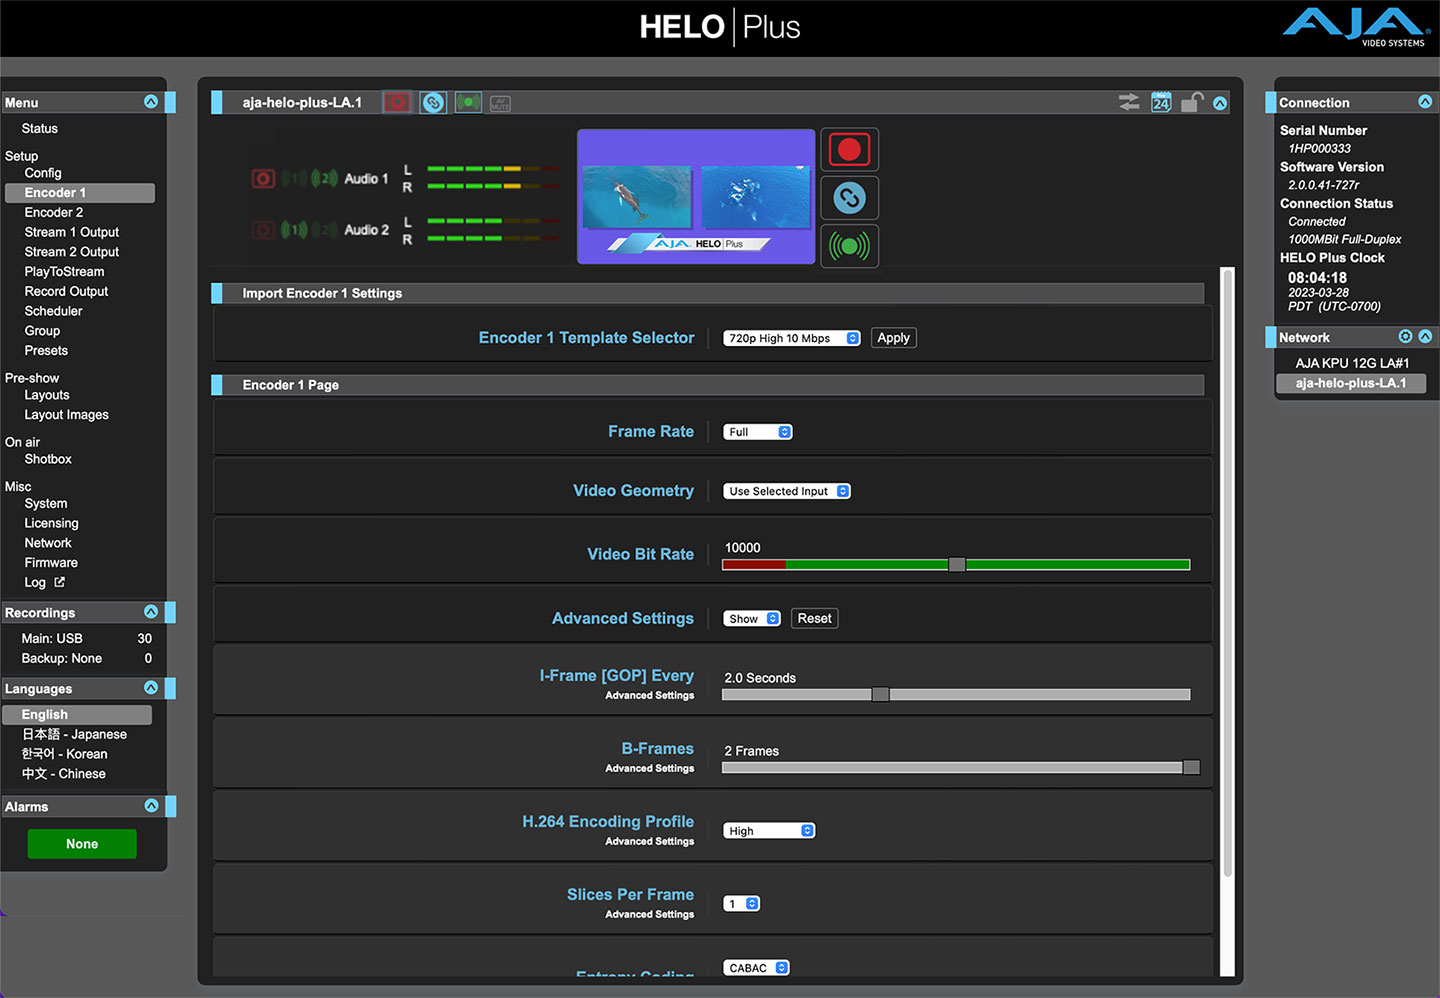Click the large green Stream button

tap(849, 246)
